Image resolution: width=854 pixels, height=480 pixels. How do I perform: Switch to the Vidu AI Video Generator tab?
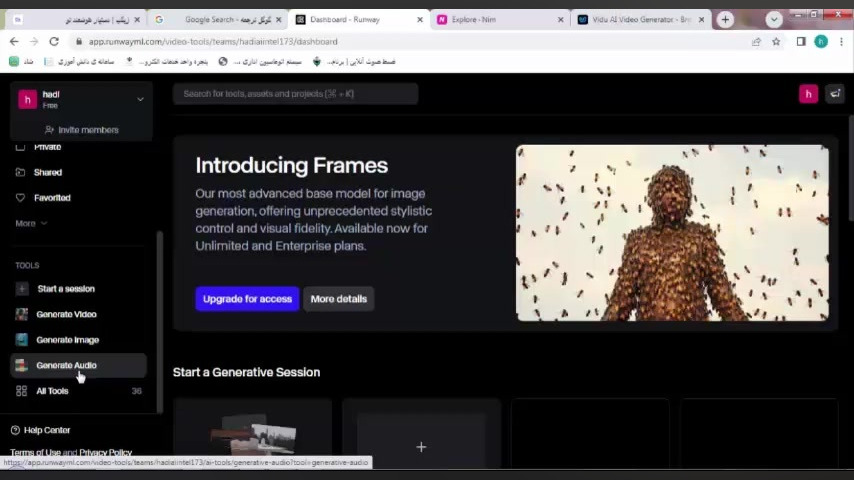click(x=640, y=20)
